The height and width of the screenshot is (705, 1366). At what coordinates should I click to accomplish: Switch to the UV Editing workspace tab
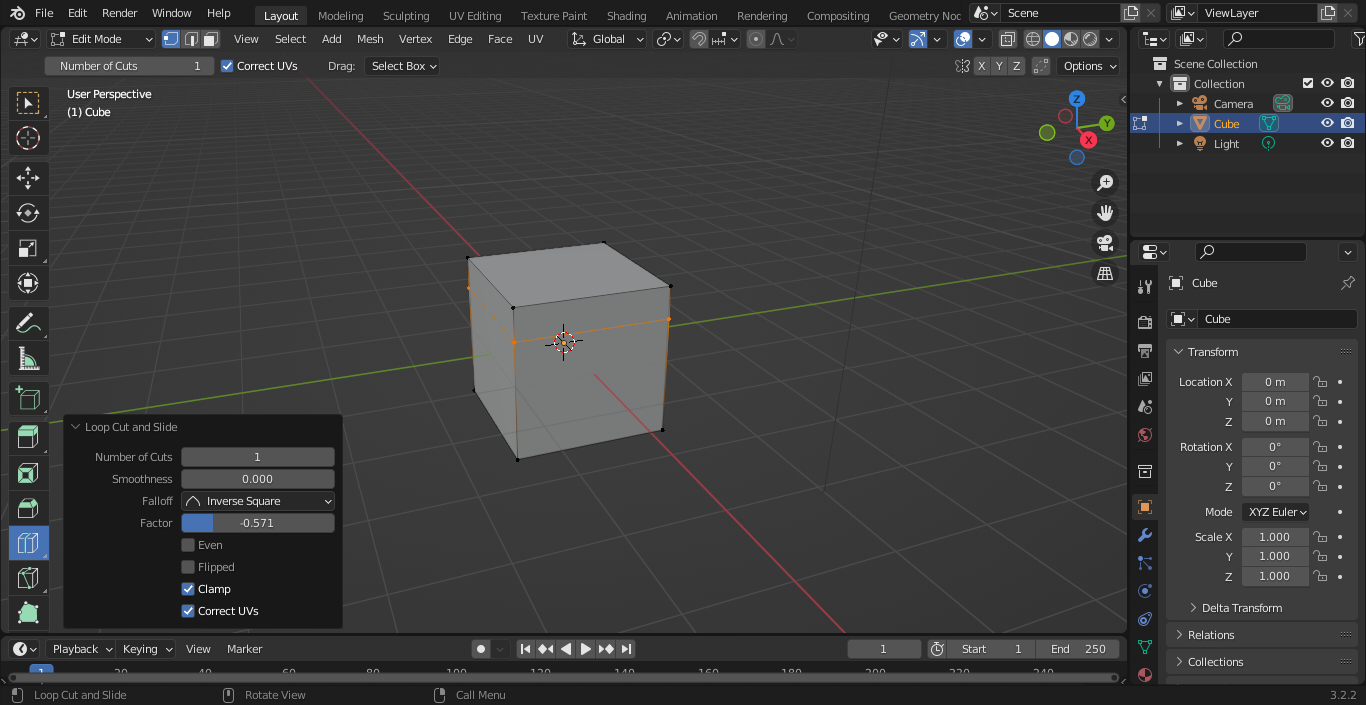click(475, 15)
